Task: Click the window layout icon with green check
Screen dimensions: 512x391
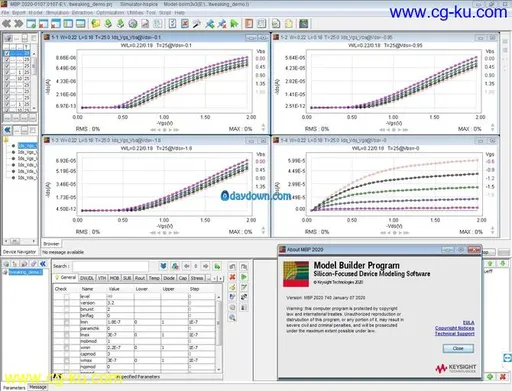Action: tap(31, 23)
